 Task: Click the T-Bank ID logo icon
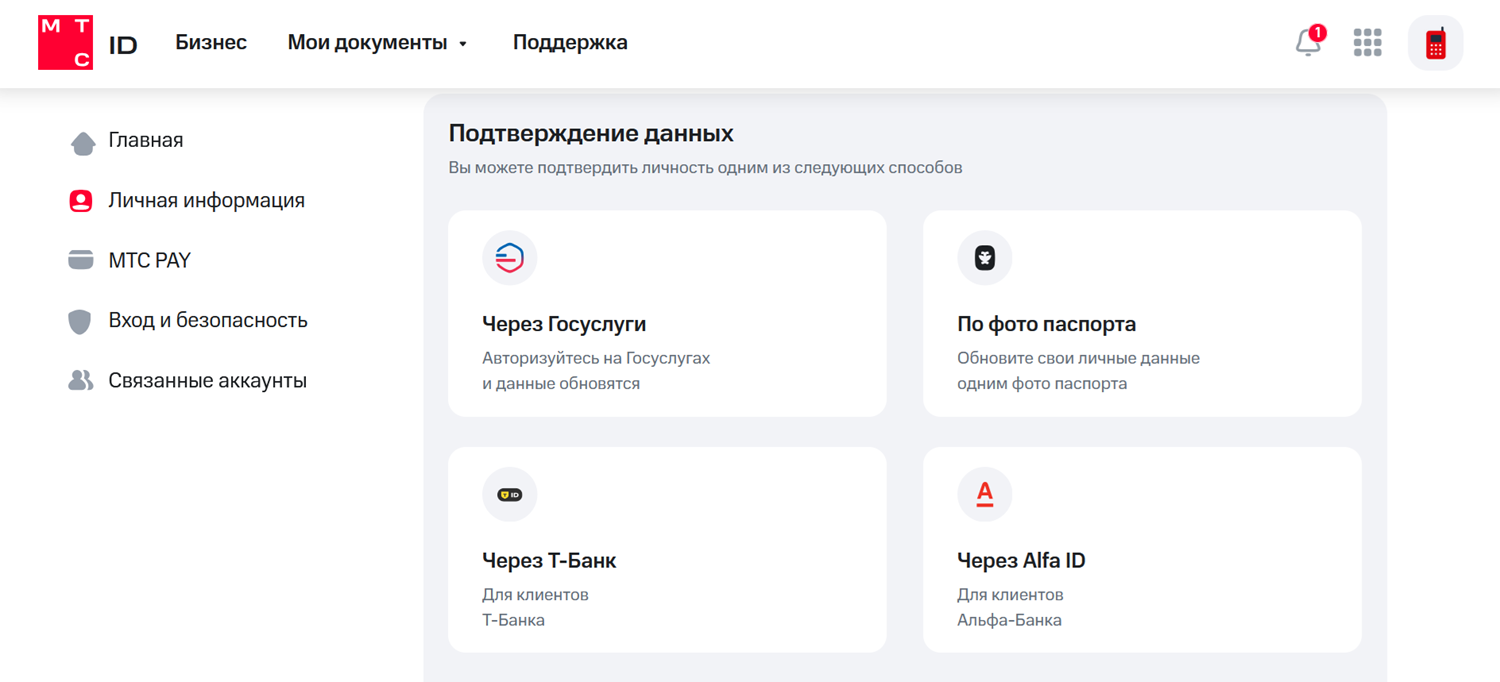[510, 494]
